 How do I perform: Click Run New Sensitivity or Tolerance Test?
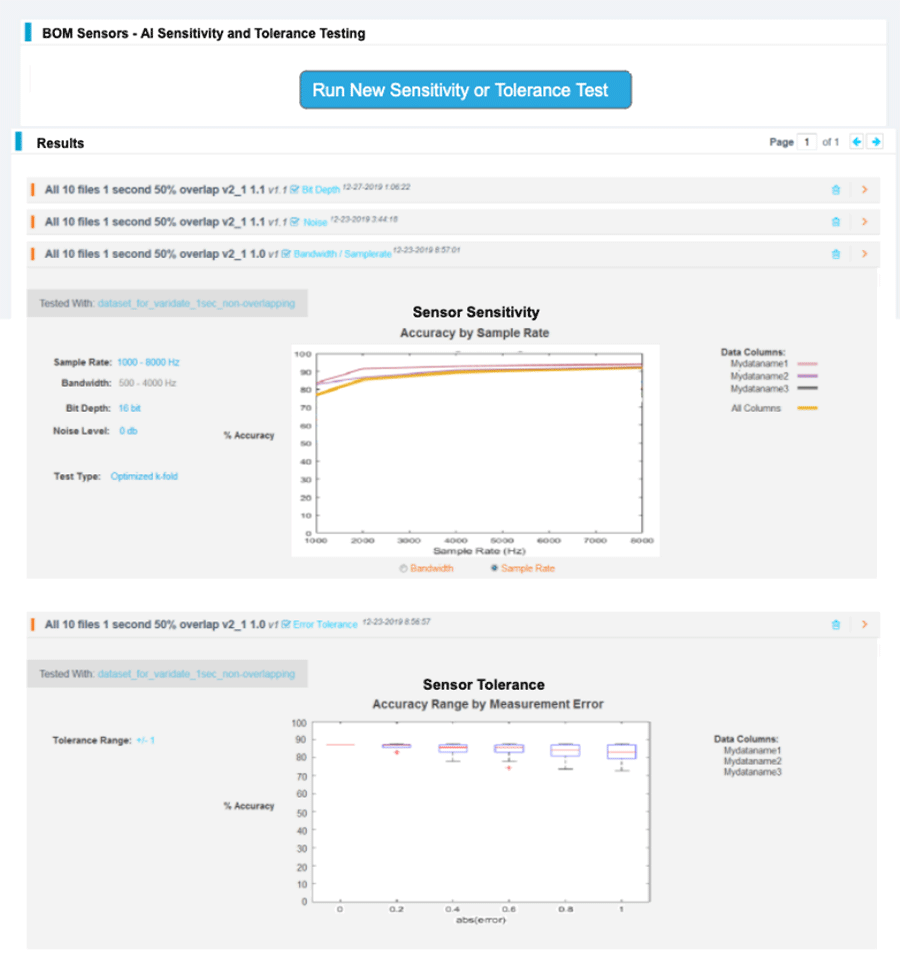(x=465, y=90)
